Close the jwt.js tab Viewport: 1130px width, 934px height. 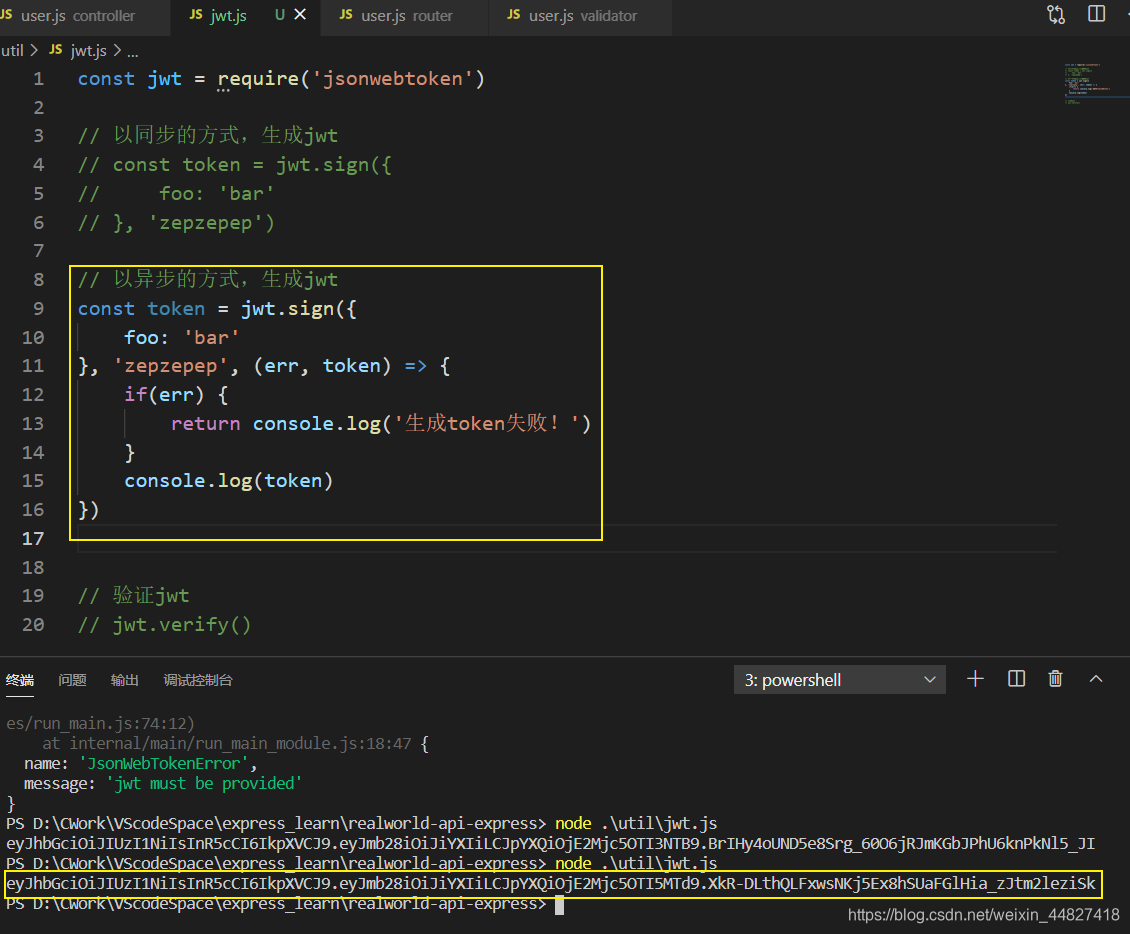300,14
